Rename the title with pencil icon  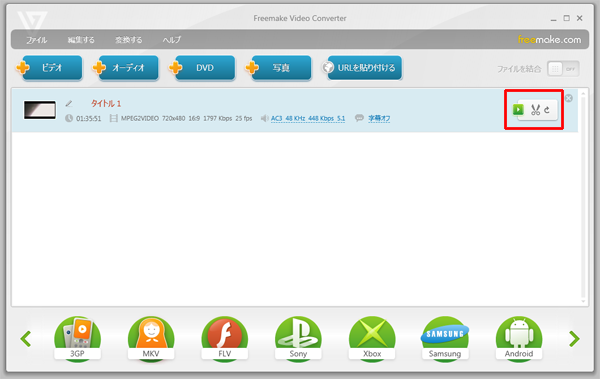click(x=69, y=103)
